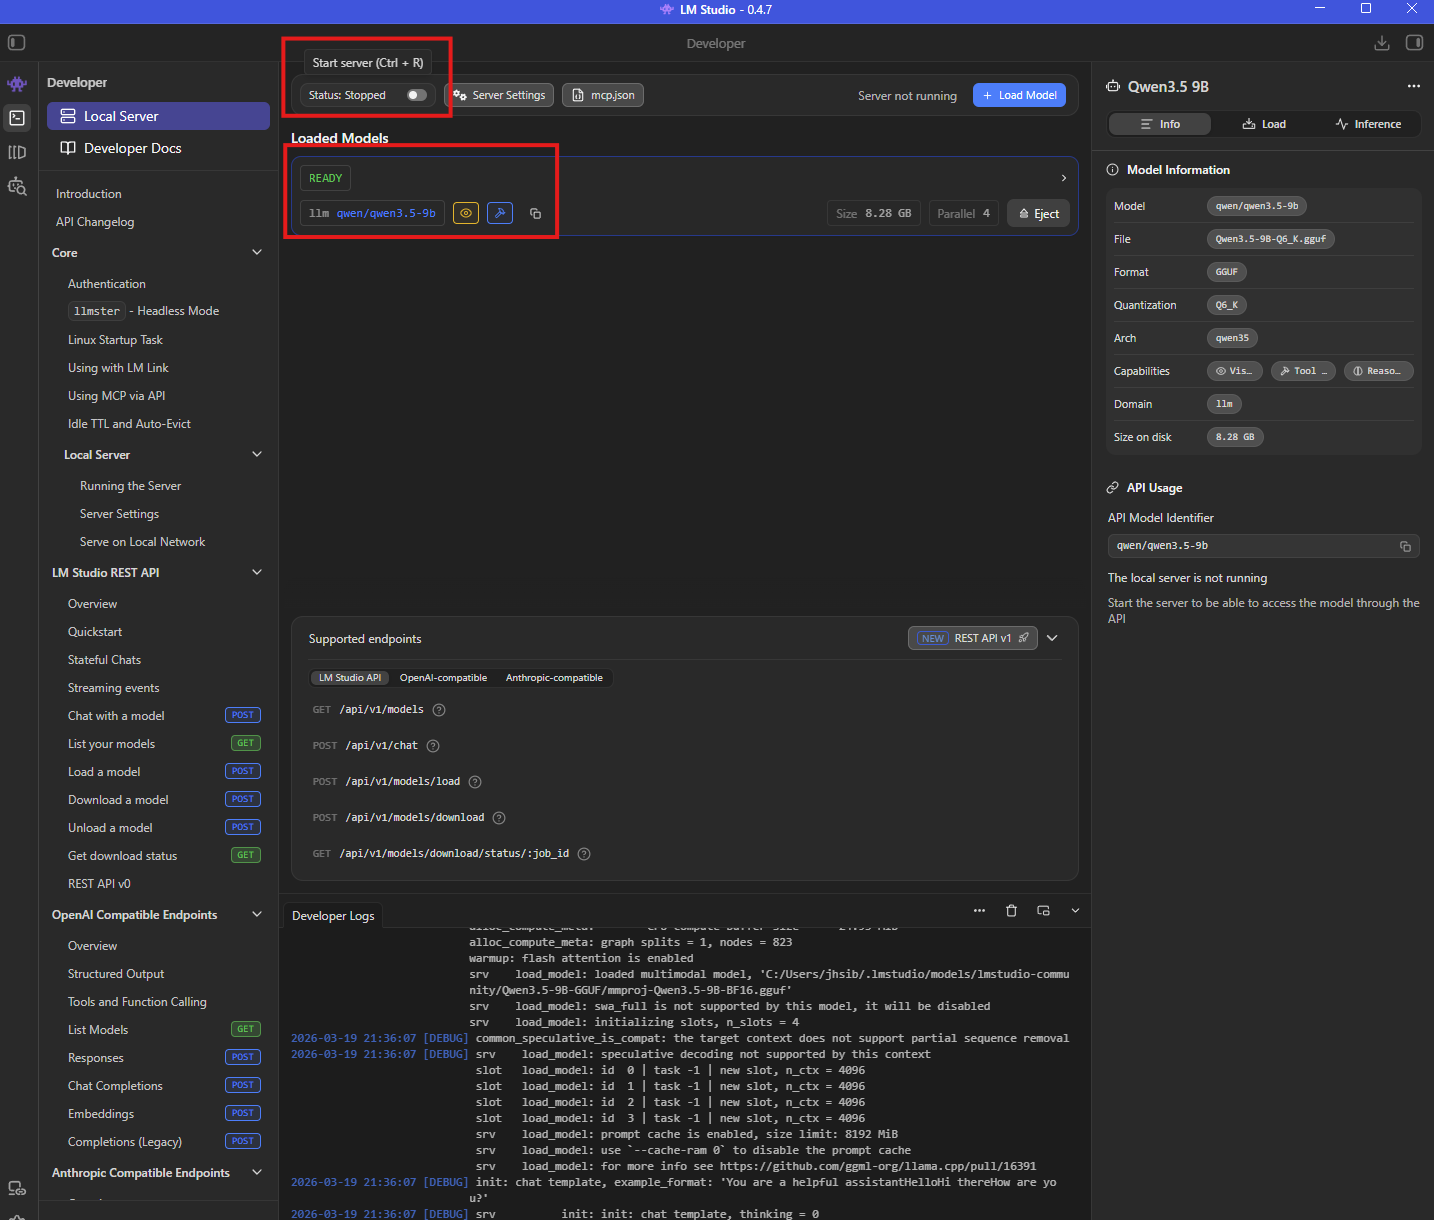Switch to the Load tab

(1264, 124)
